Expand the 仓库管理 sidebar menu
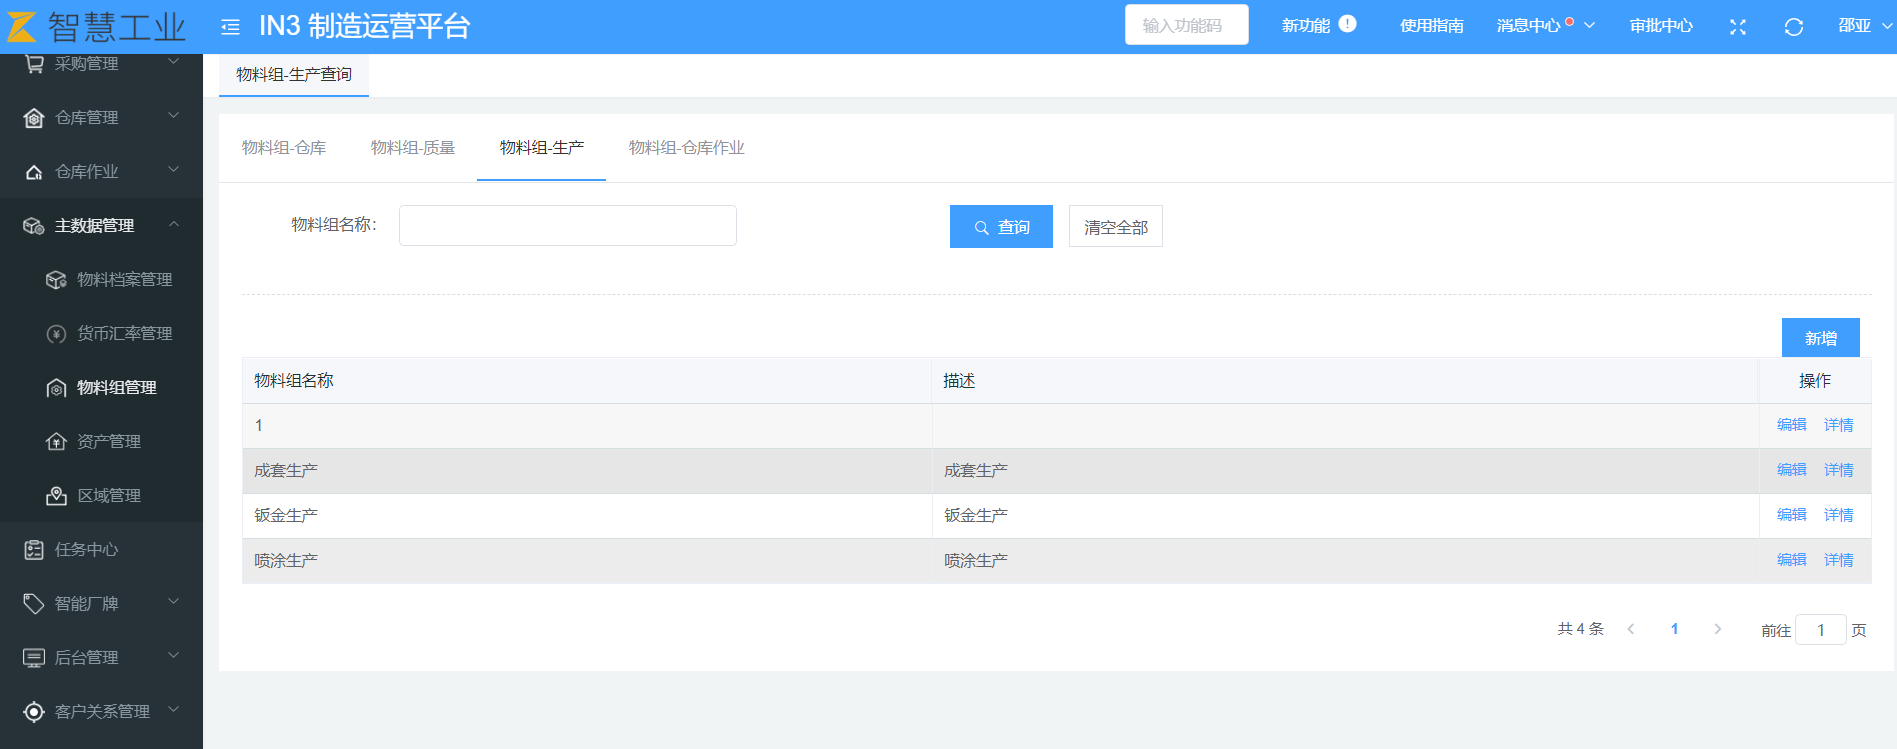The width and height of the screenshot is (1897, 749). click(x=100, y=118)
